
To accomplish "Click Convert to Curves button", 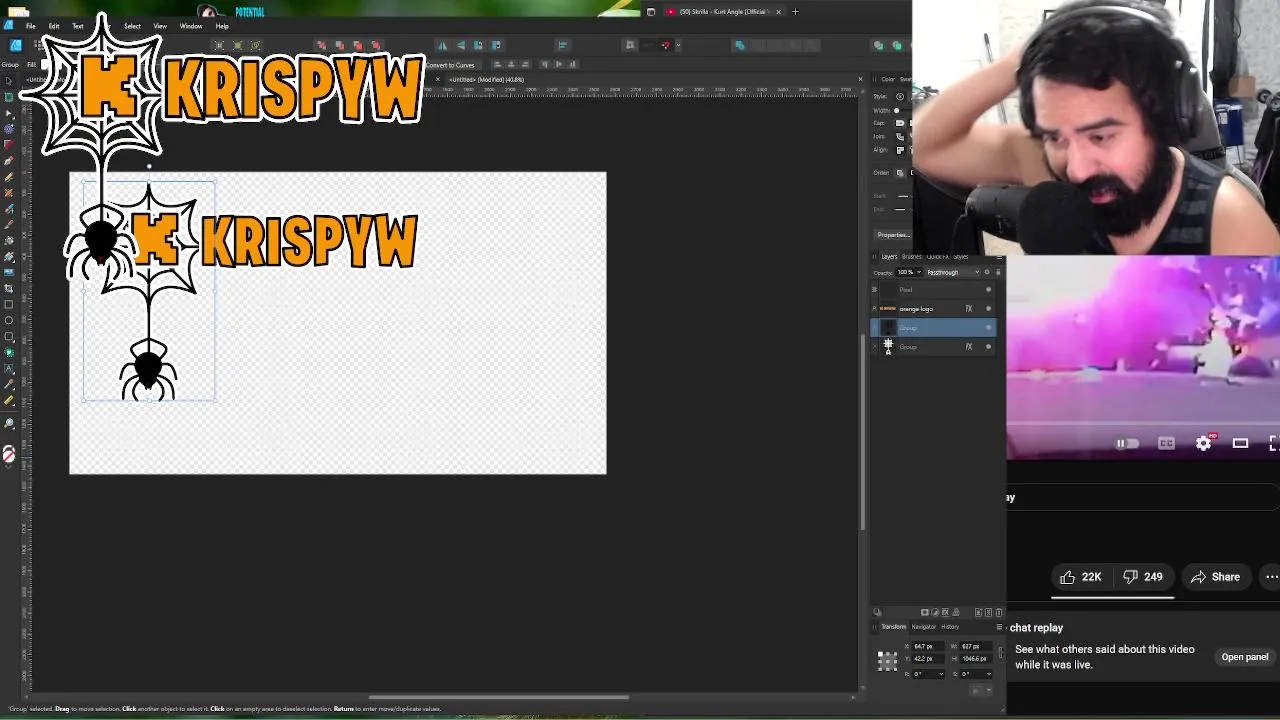I will pyautogui.click(x=450, y=65).
